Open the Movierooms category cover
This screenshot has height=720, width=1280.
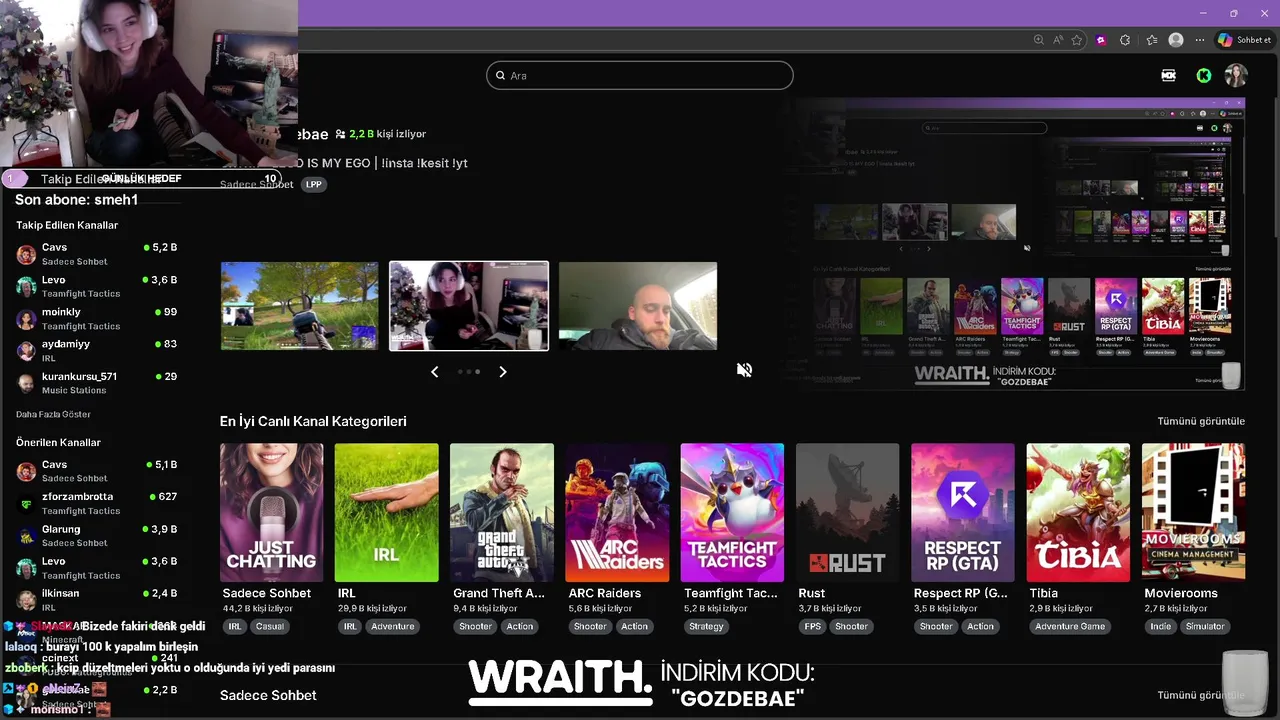point(1194,512)
